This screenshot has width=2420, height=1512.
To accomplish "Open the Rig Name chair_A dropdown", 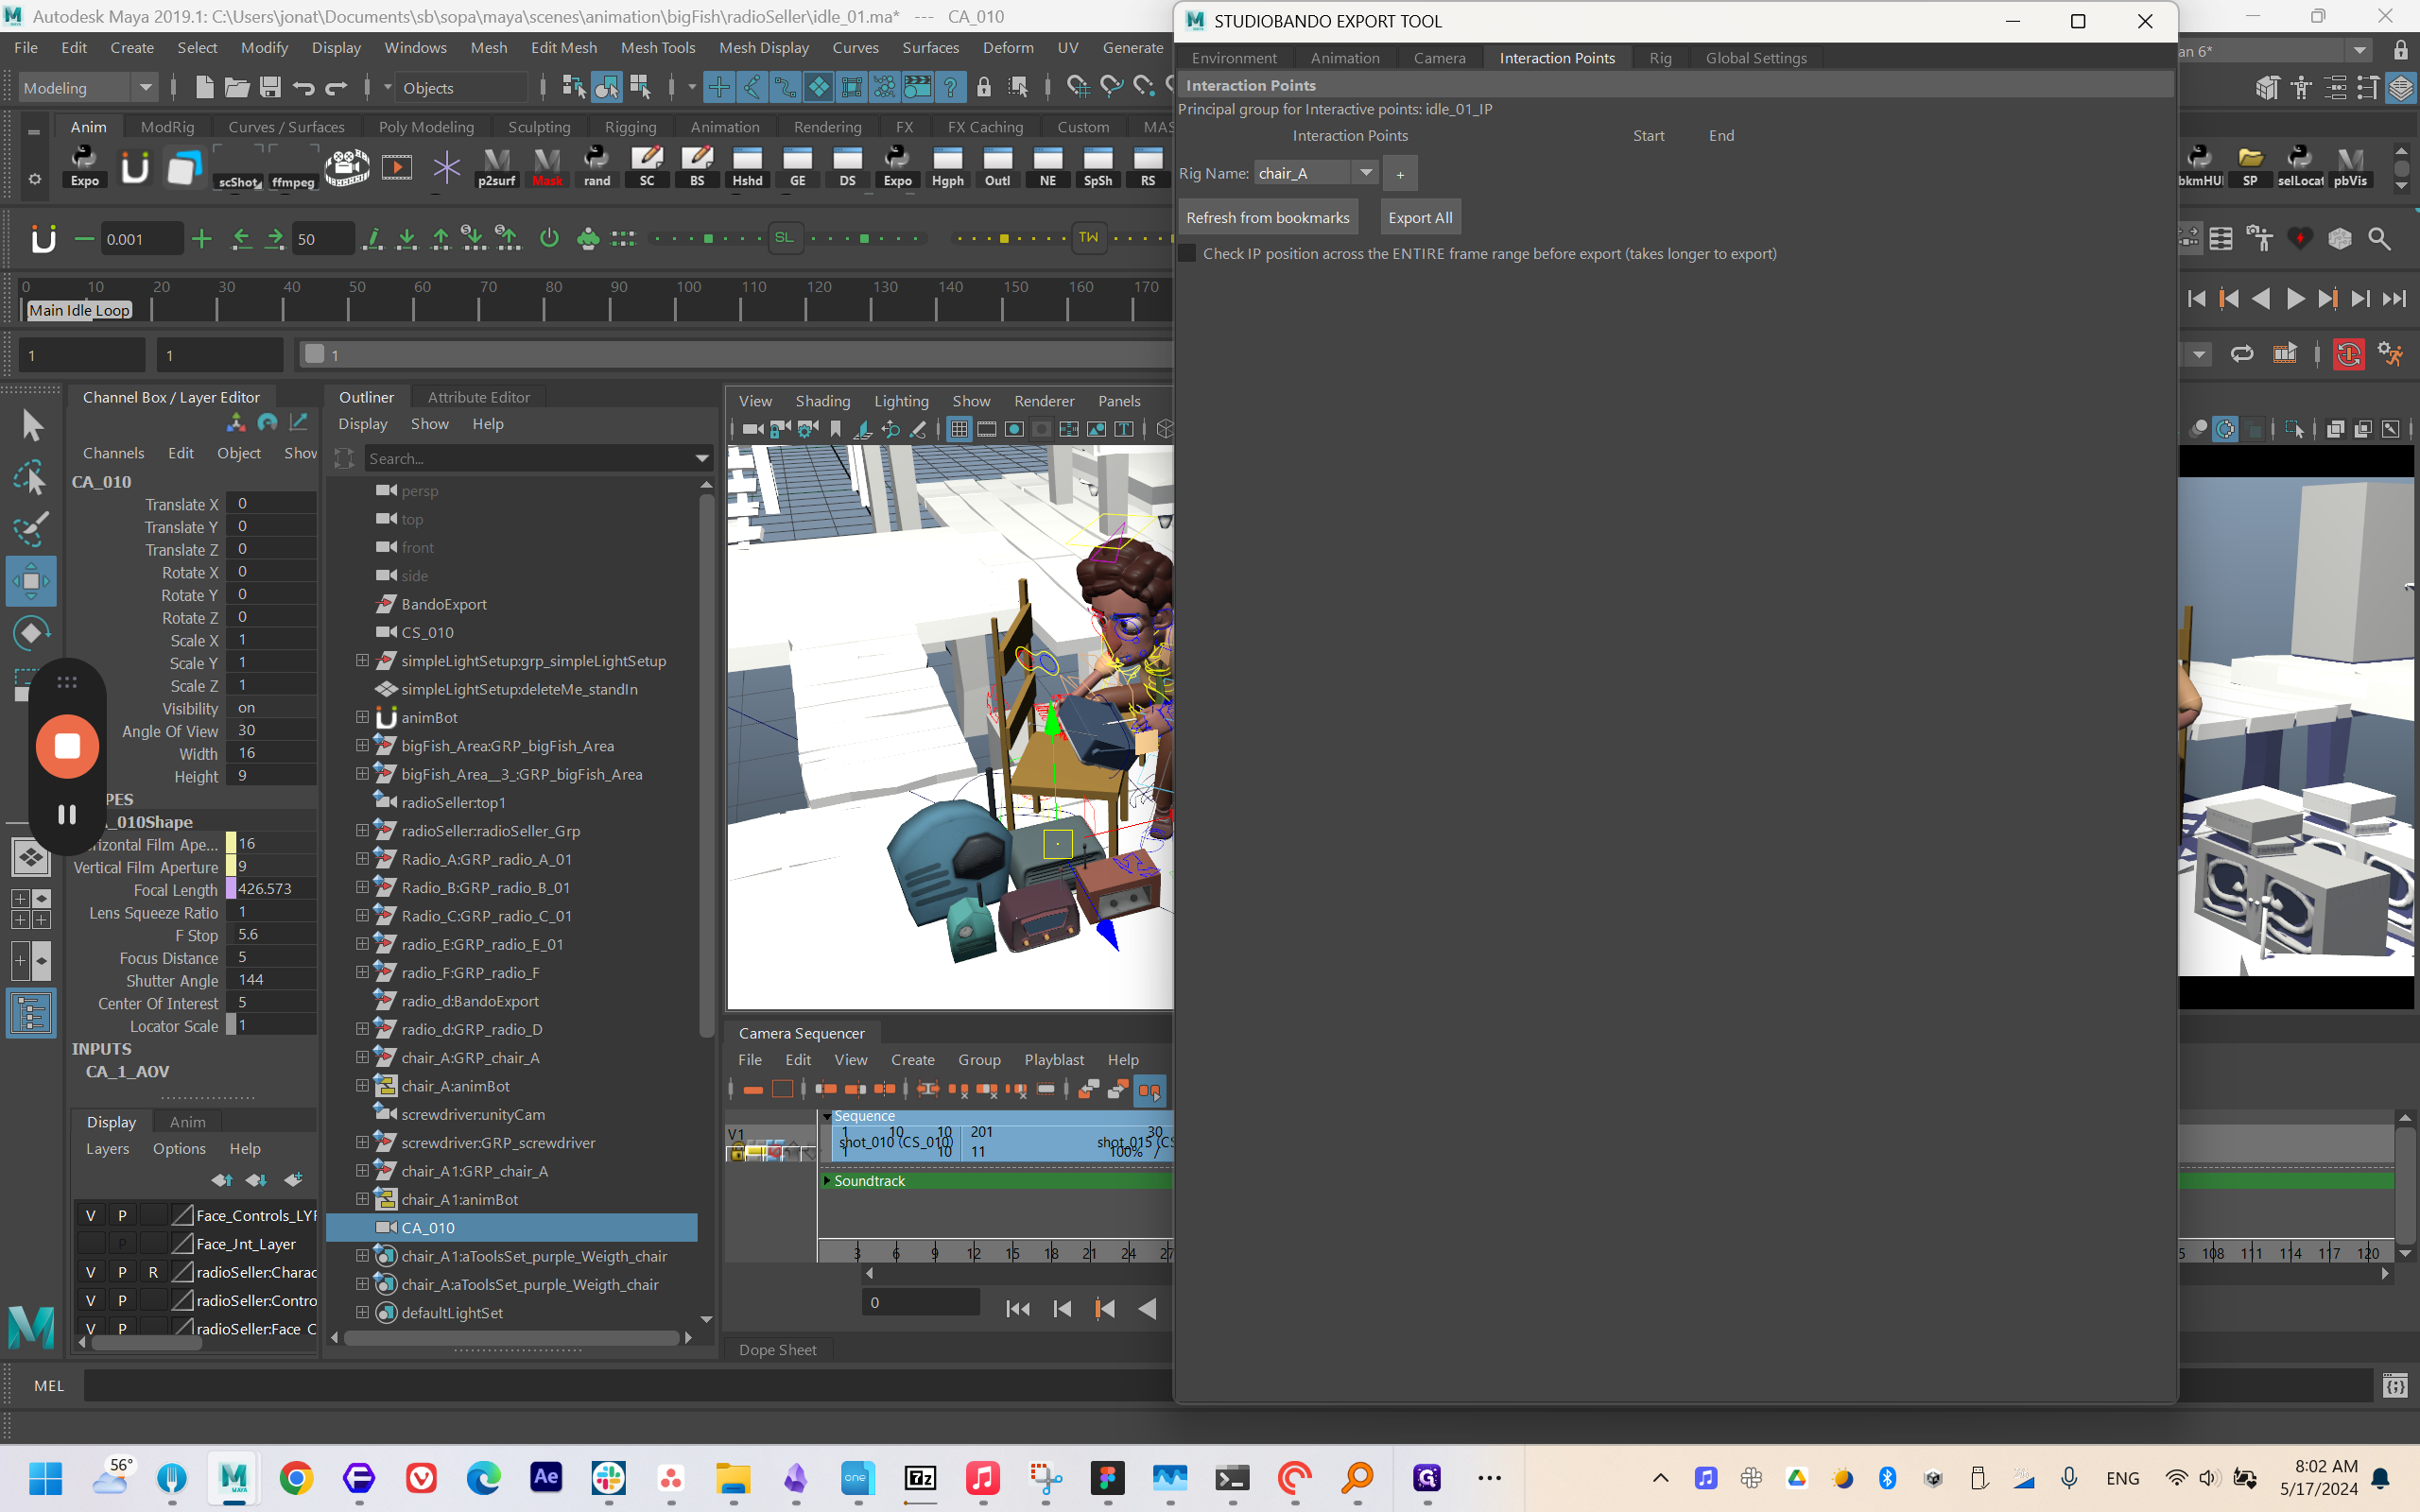I will click(1365, 173).
